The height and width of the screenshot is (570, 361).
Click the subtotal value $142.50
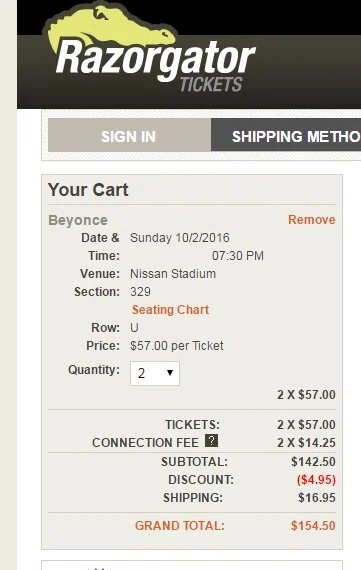coord(313,462)
